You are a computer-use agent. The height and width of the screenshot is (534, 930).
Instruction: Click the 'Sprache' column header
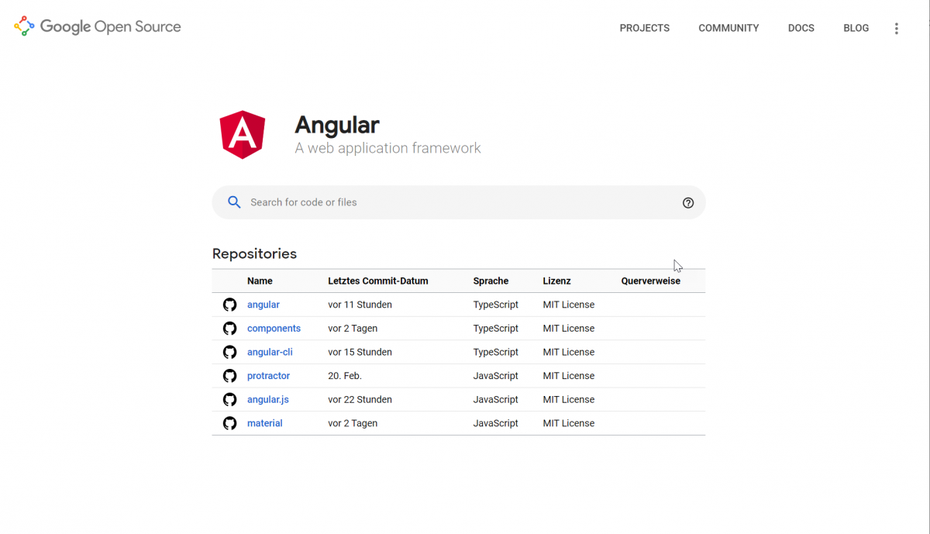(x=491, y=281)
